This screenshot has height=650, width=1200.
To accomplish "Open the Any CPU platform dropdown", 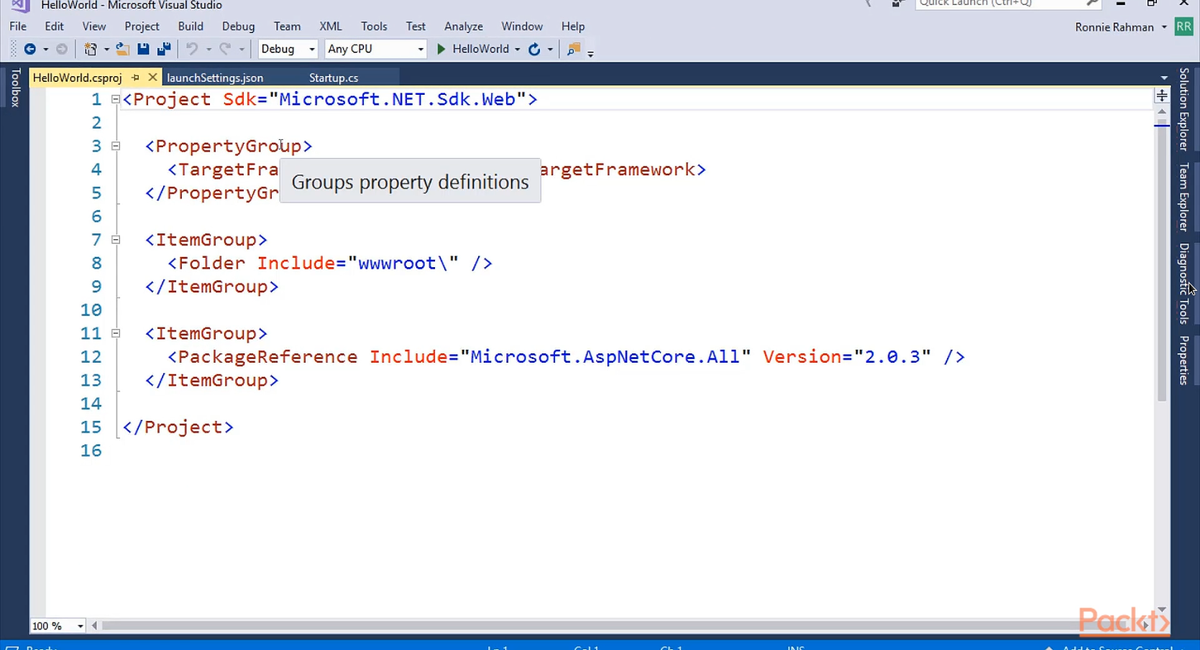I will click(375, 49).
